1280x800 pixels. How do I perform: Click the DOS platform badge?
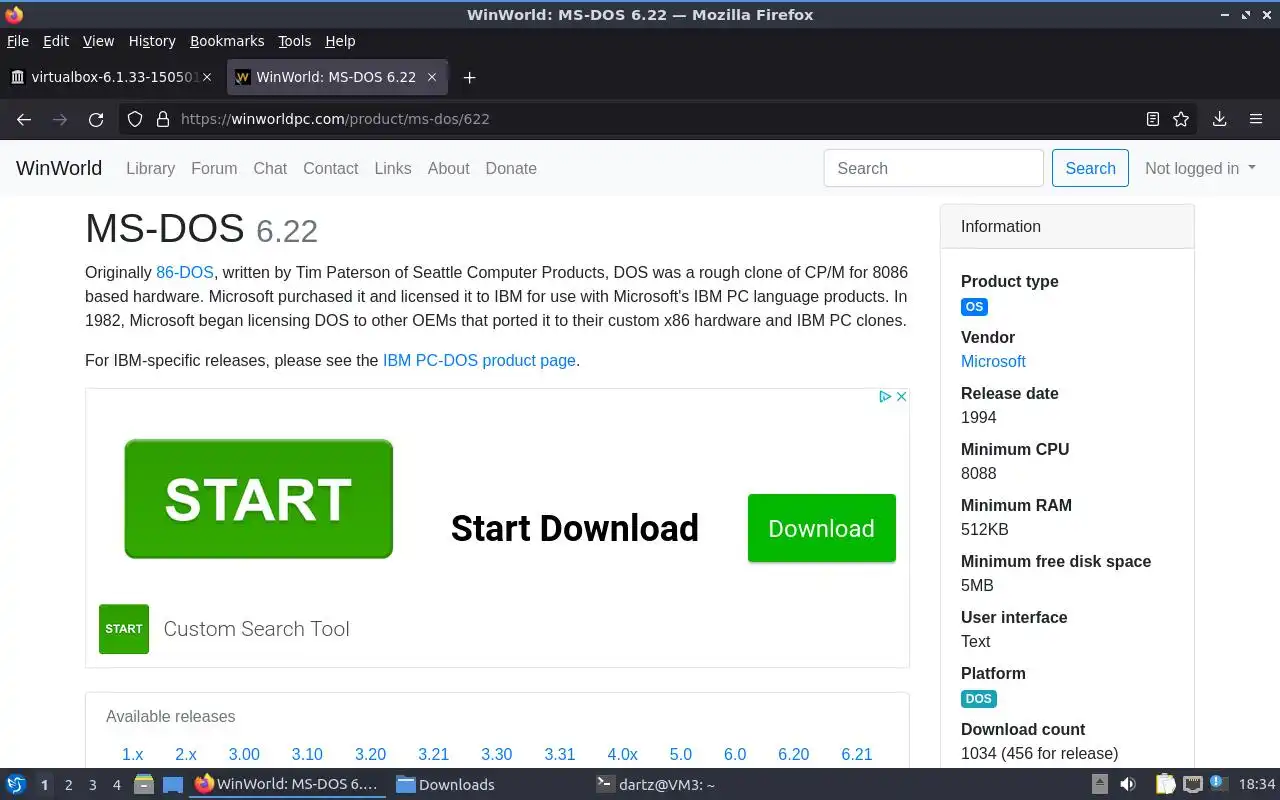979,699
